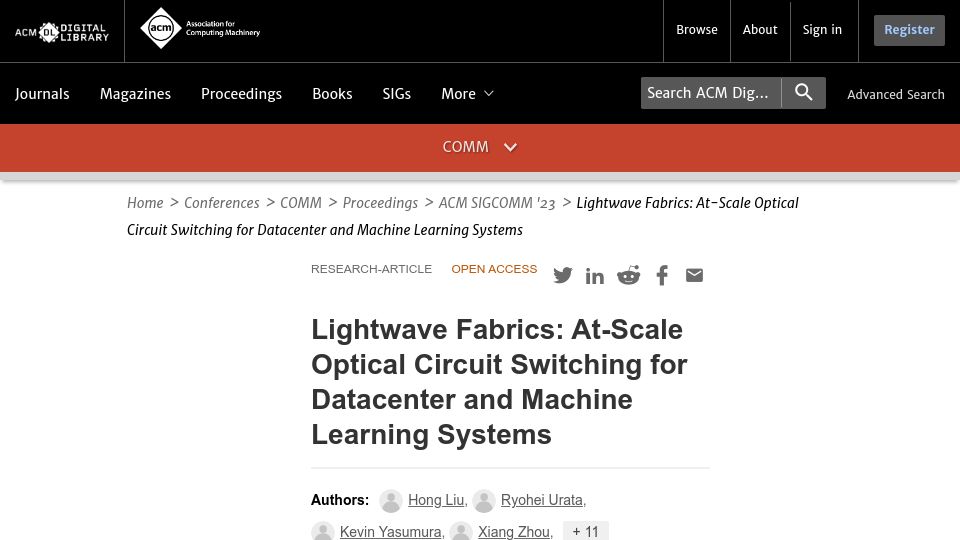
Task: Share article on Twitter
Action: pos(563,276)
